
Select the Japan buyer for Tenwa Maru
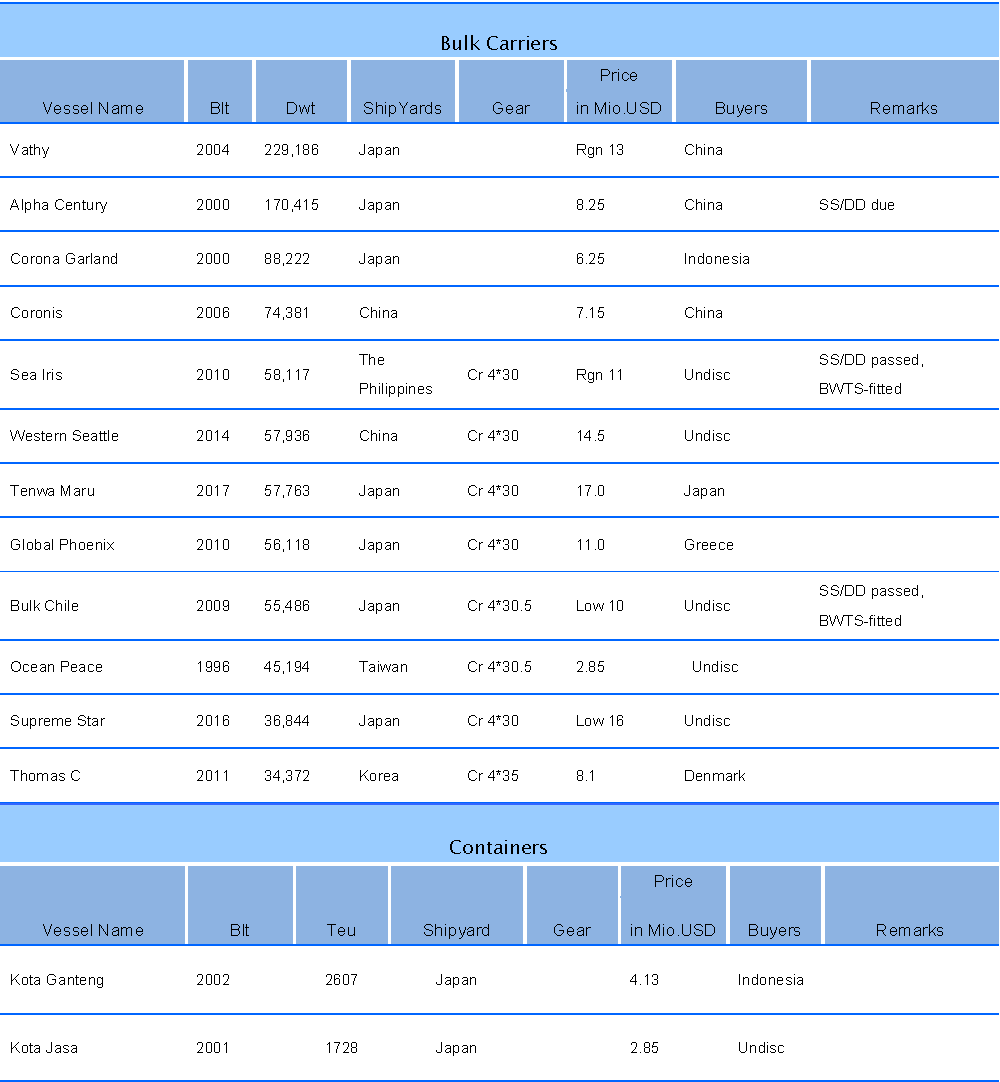click(x=705, y=491)
